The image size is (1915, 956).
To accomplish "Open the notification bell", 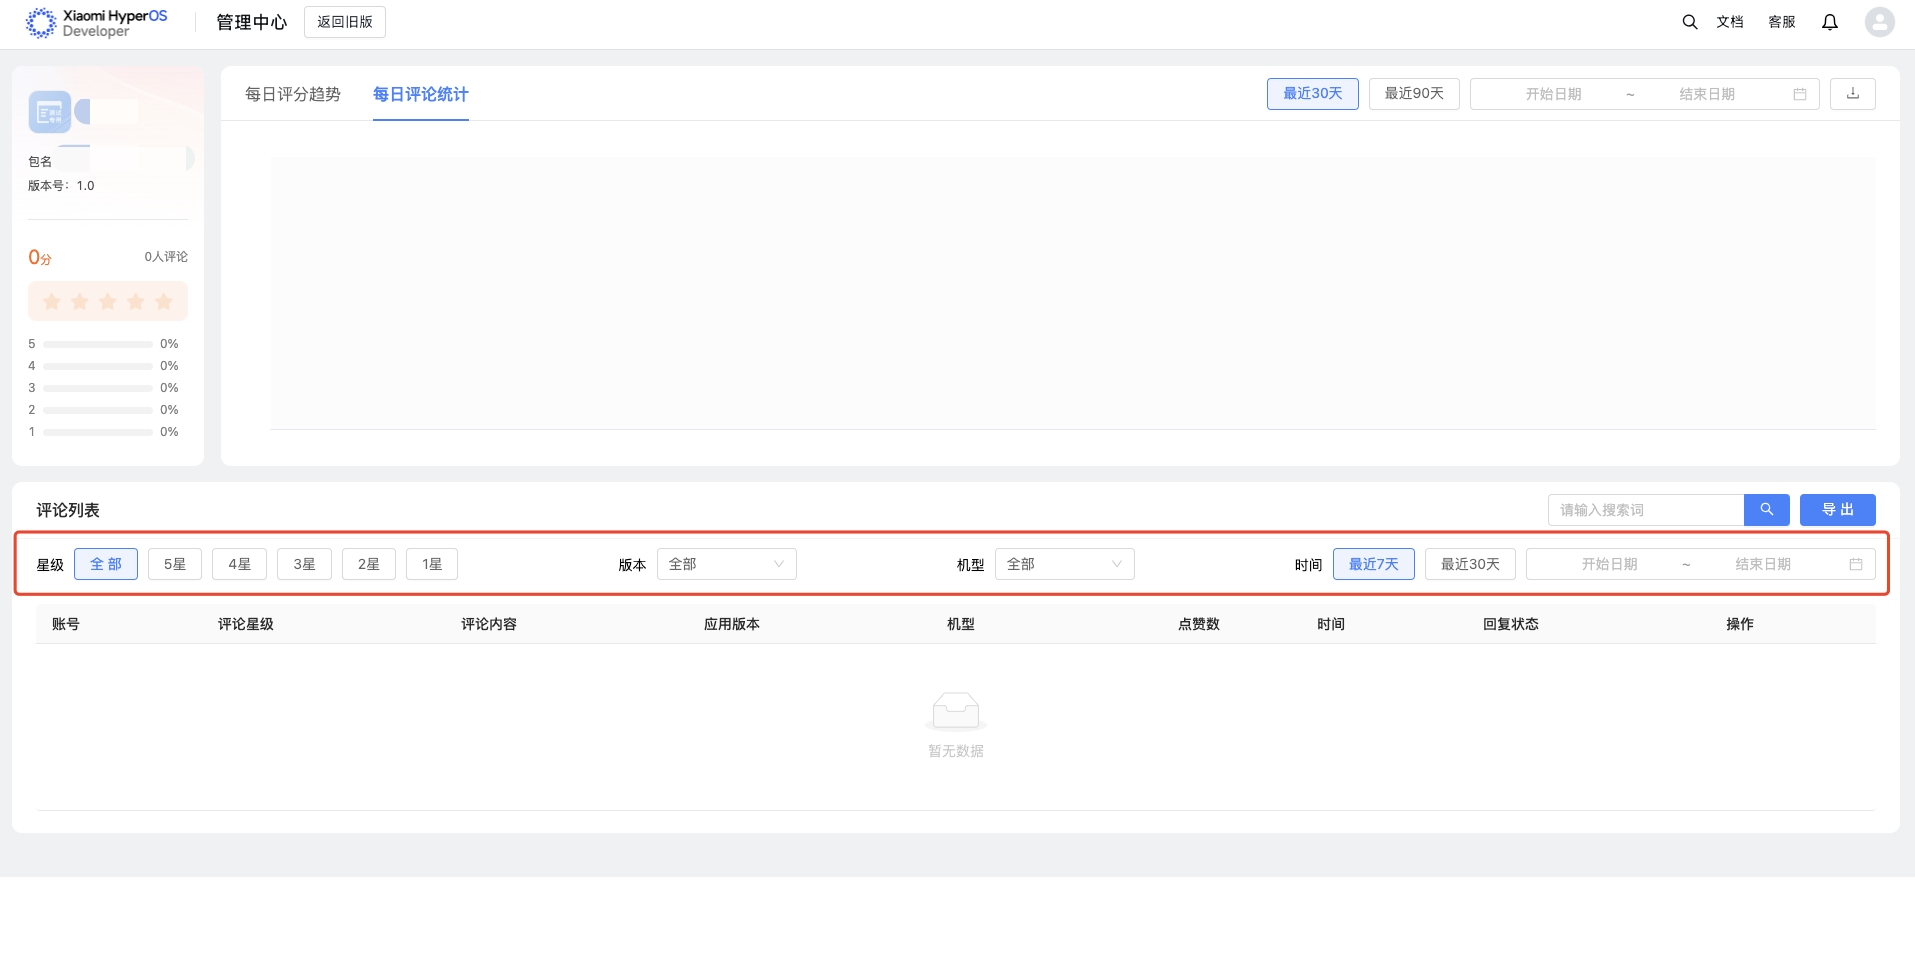I will [x=1829, y=22].
